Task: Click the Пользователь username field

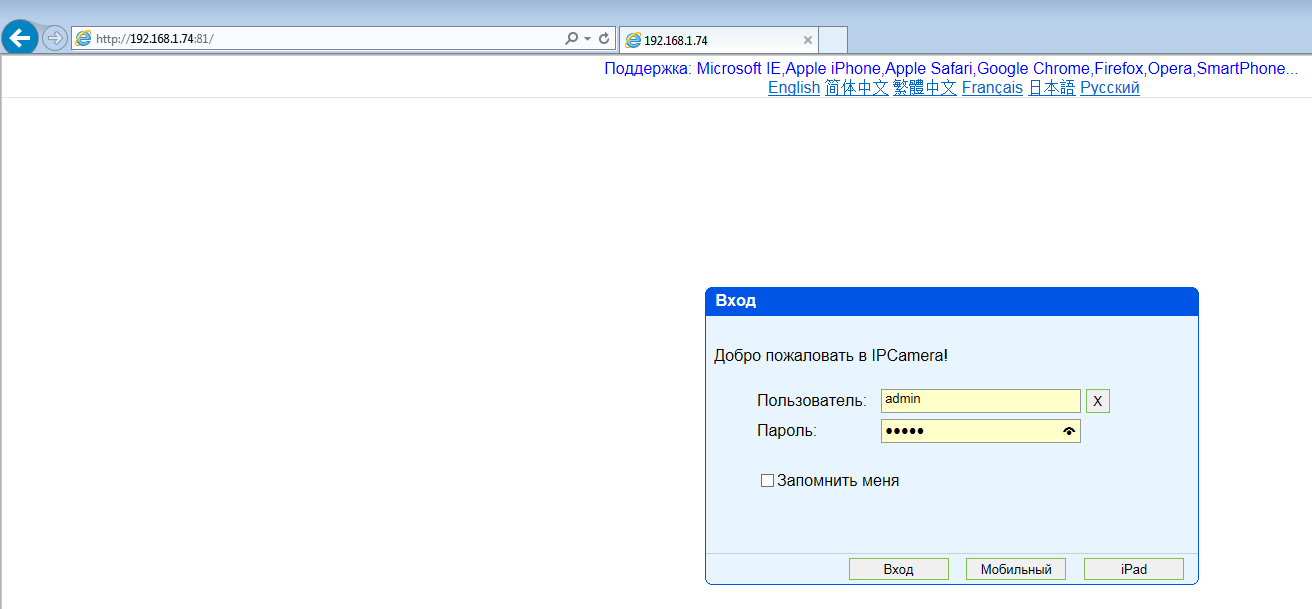Action: [x=980, y=400]
